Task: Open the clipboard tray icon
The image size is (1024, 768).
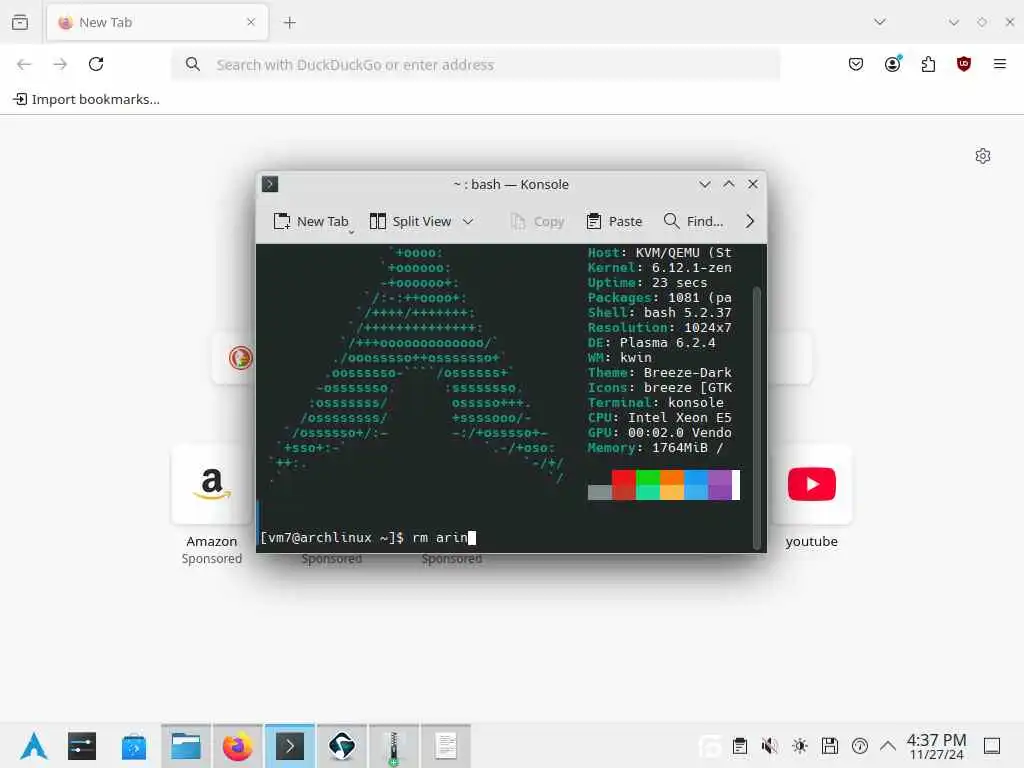Action: point(740,746)
